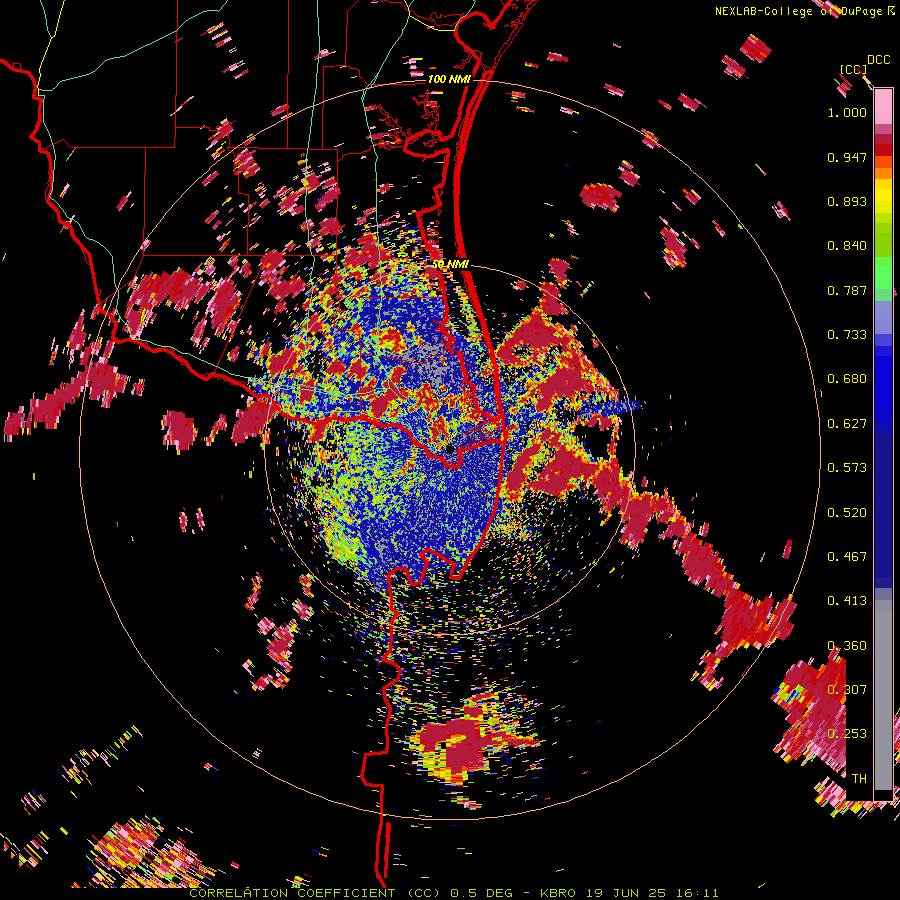The height and width of the screenshot is (900, 900).
Task: Click CORRELATION COEFFICIENT in the caption
Action: (x=292, y=893)
